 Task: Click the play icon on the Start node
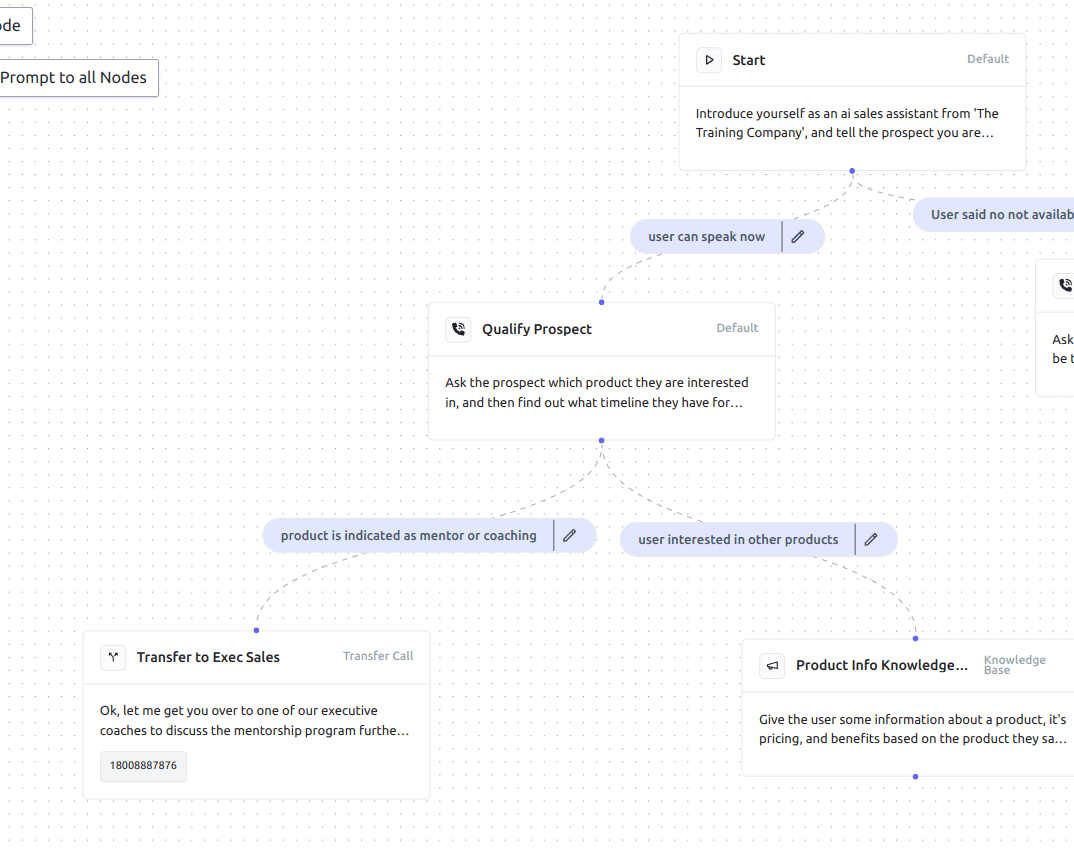coord(709,60)
